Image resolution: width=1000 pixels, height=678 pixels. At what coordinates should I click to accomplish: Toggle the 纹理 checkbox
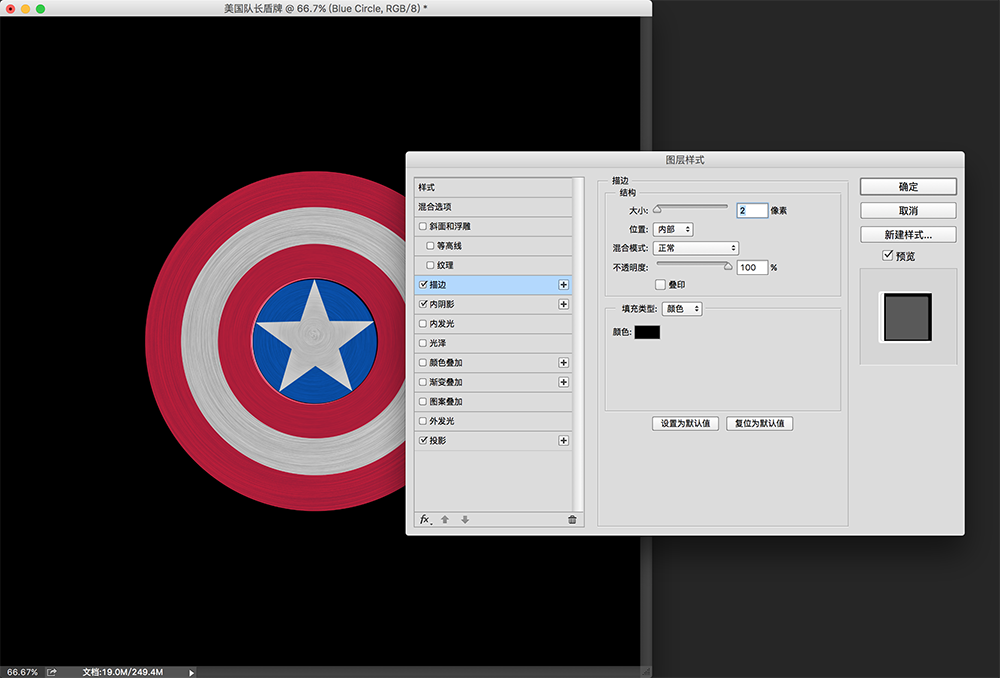(x=430, y=265)
